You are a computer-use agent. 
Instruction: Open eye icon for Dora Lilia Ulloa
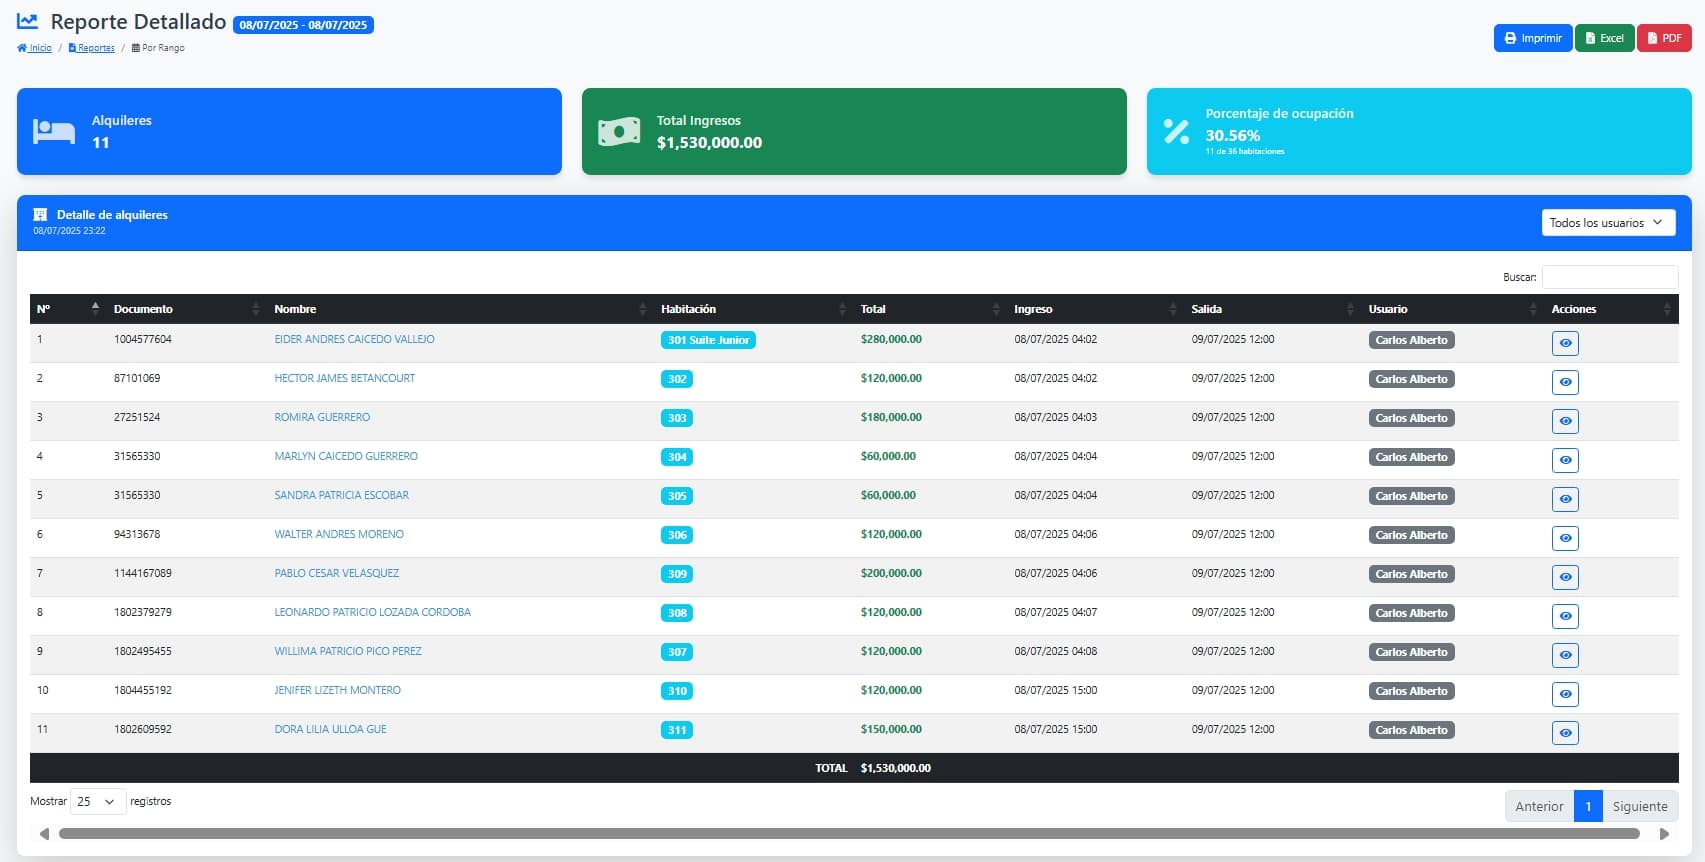tap(1564, 733)
